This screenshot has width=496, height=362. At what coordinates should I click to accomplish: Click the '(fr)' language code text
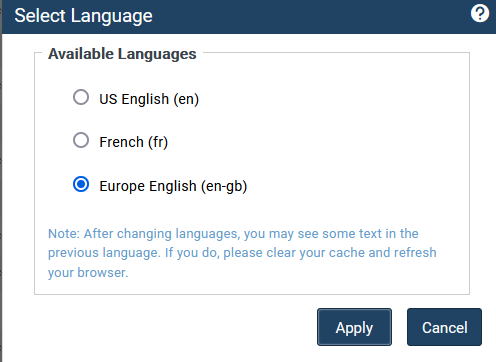click(158, 142)
